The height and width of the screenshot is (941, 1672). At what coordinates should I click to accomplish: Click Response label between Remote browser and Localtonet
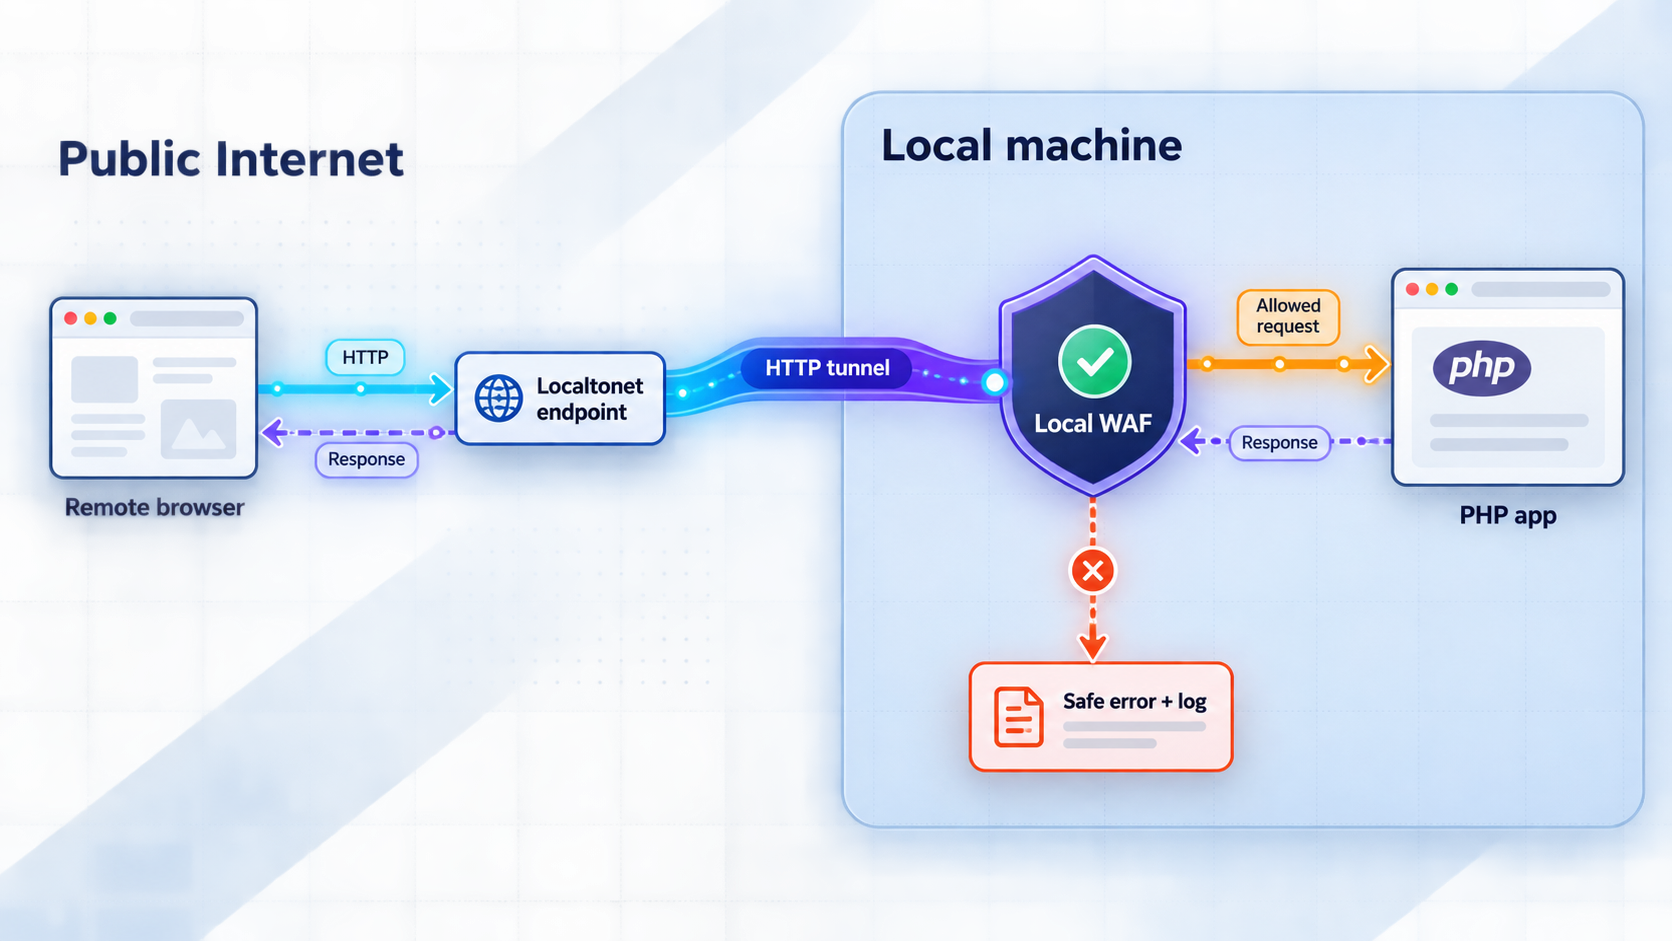366,460
